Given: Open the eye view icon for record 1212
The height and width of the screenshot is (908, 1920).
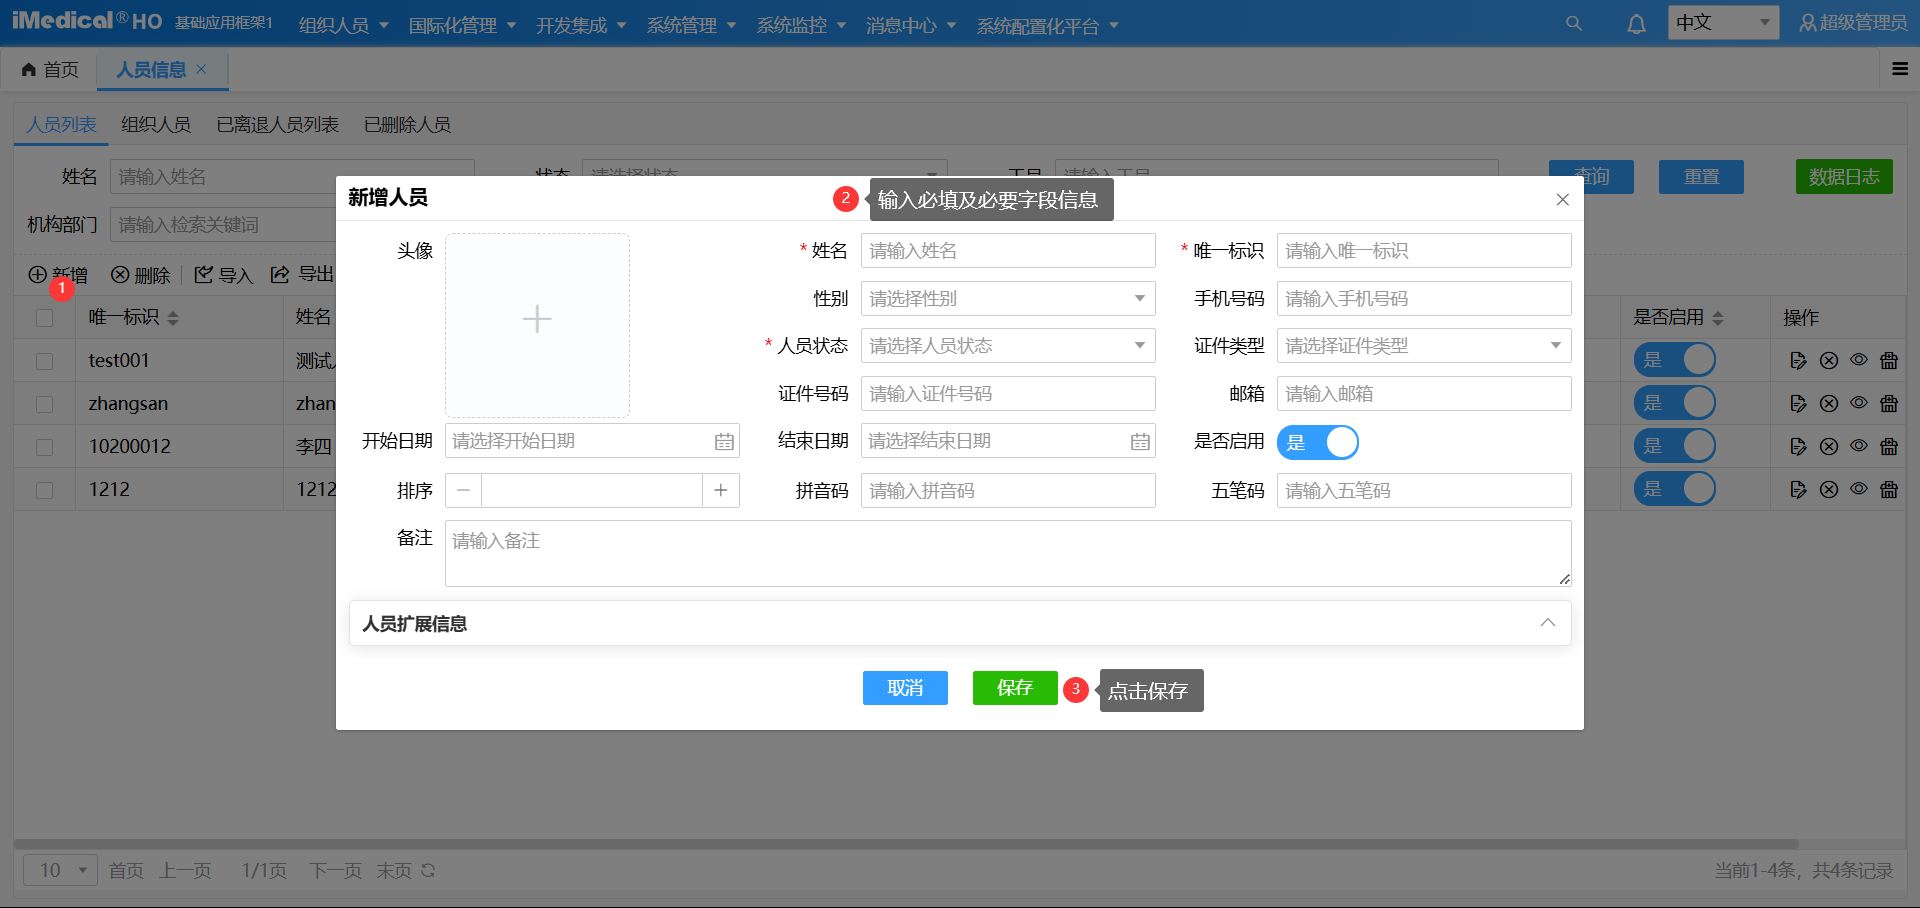Looking at the screenshot, I should tap(1859, 489).
